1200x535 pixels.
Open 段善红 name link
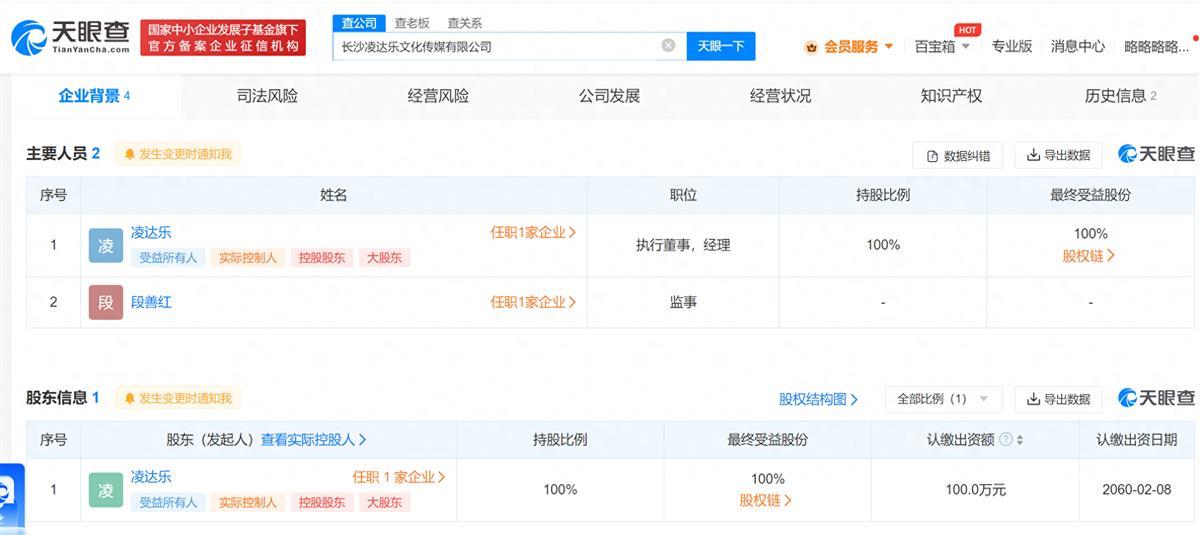(151, 302)
